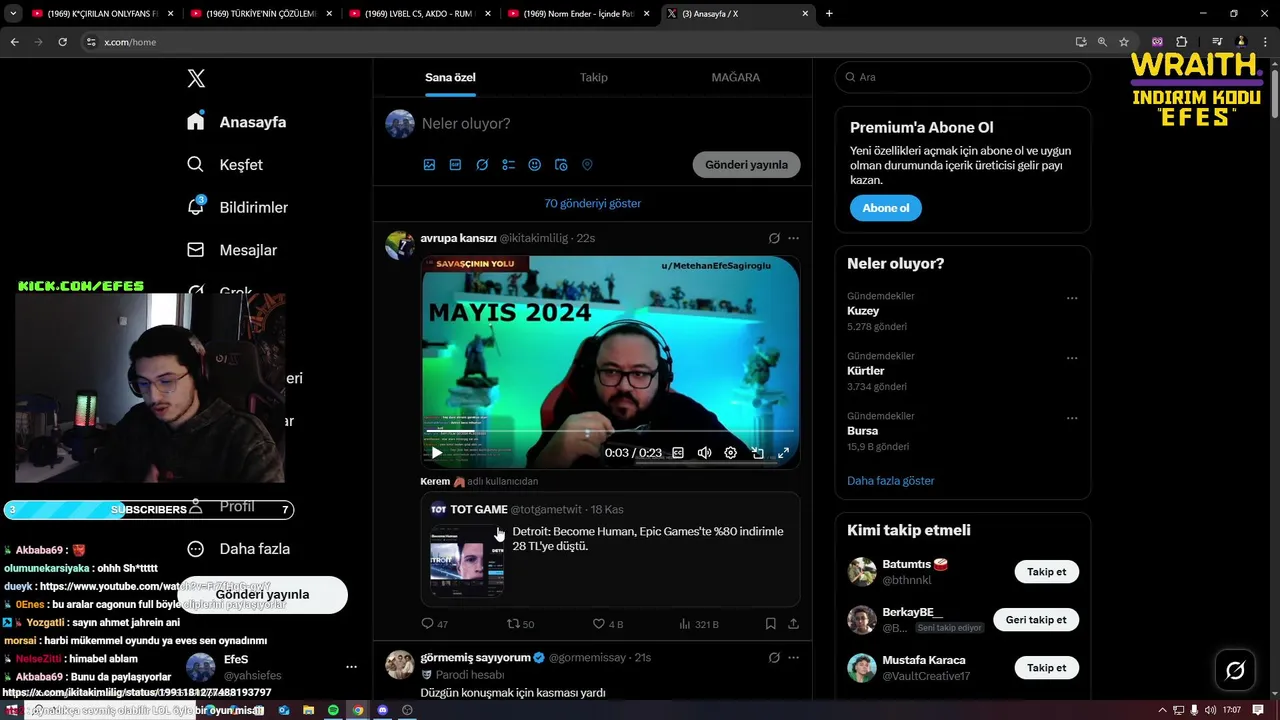Toggle video captions
The height and width of the screenshot is (720, 1280).
678,453
